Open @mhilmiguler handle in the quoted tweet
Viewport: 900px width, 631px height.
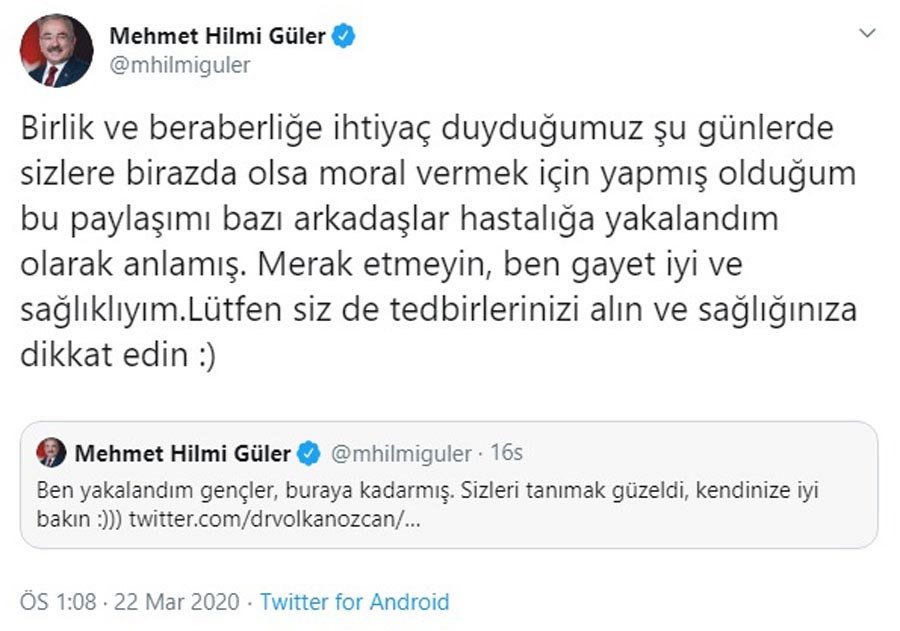coord(401,454)
